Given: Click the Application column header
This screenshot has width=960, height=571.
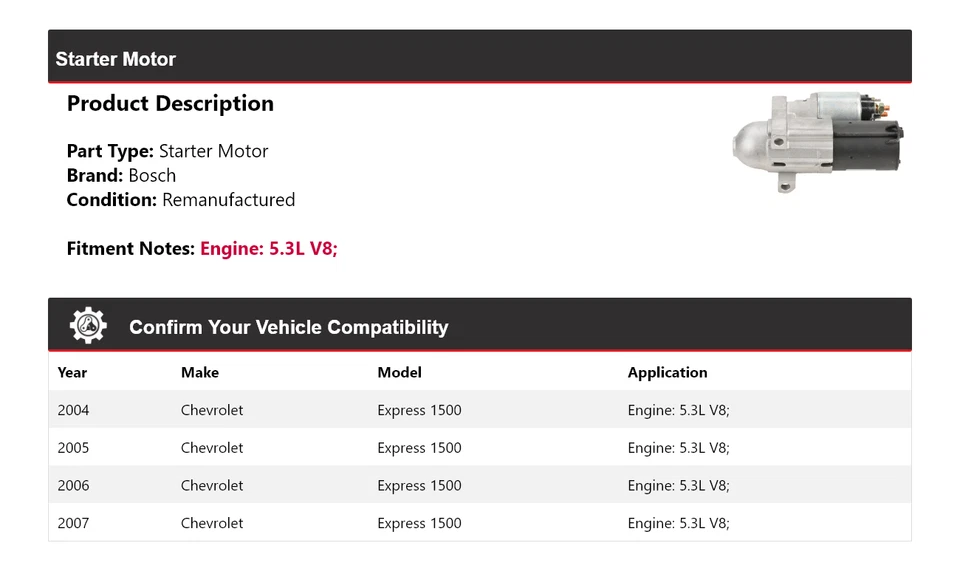Looking at the screenshot, I should [x=667, y=372].
